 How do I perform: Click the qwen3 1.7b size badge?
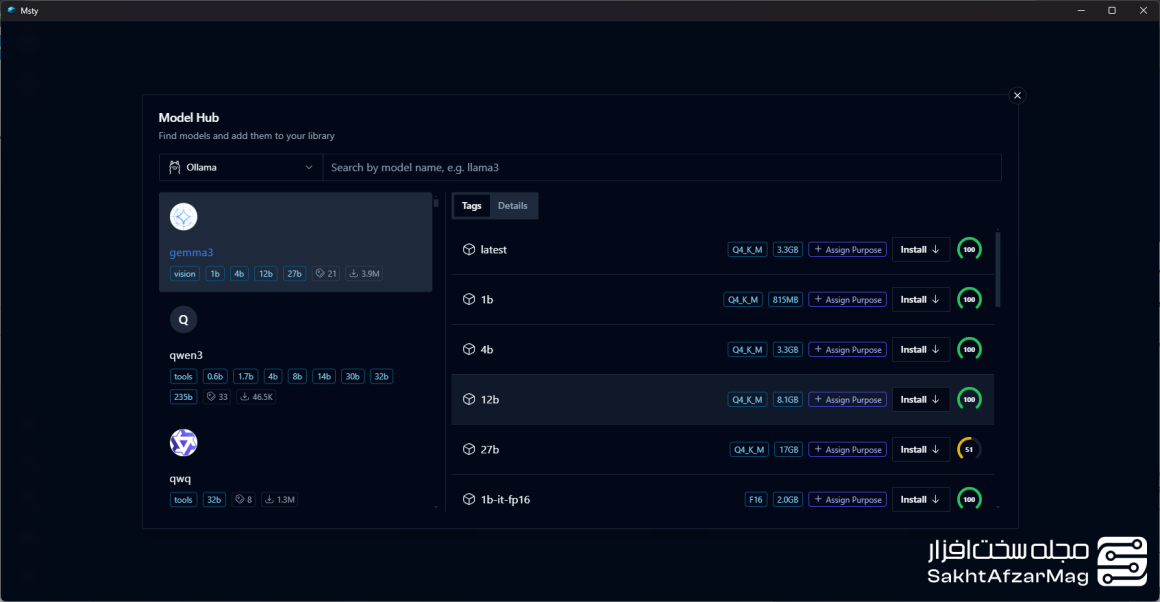(246, 376)
